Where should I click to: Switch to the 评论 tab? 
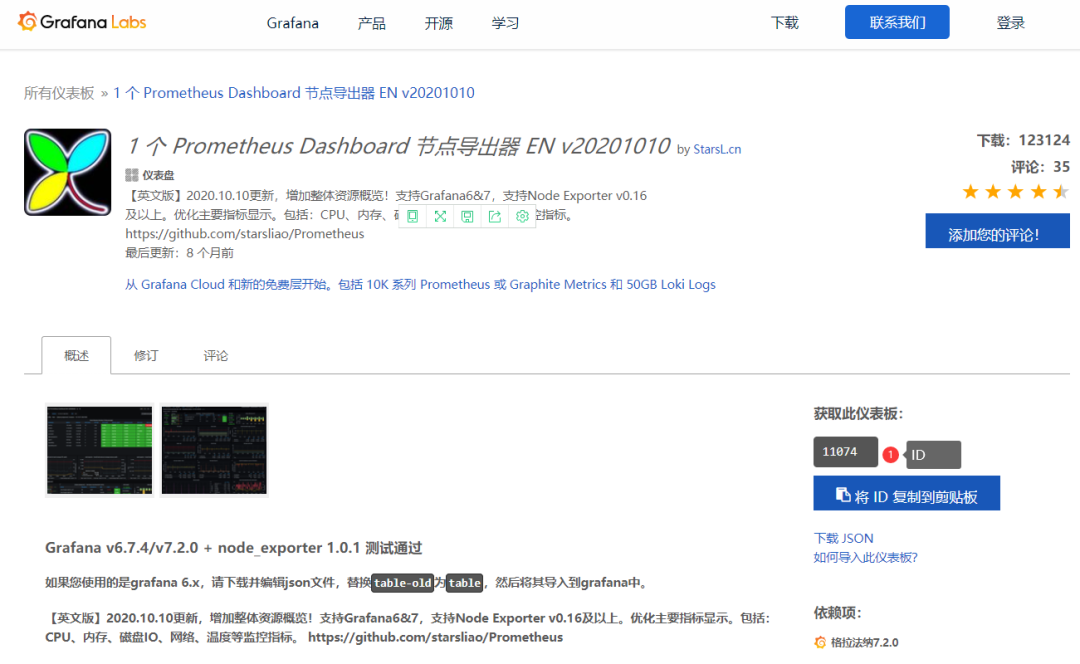click(216, 355)
